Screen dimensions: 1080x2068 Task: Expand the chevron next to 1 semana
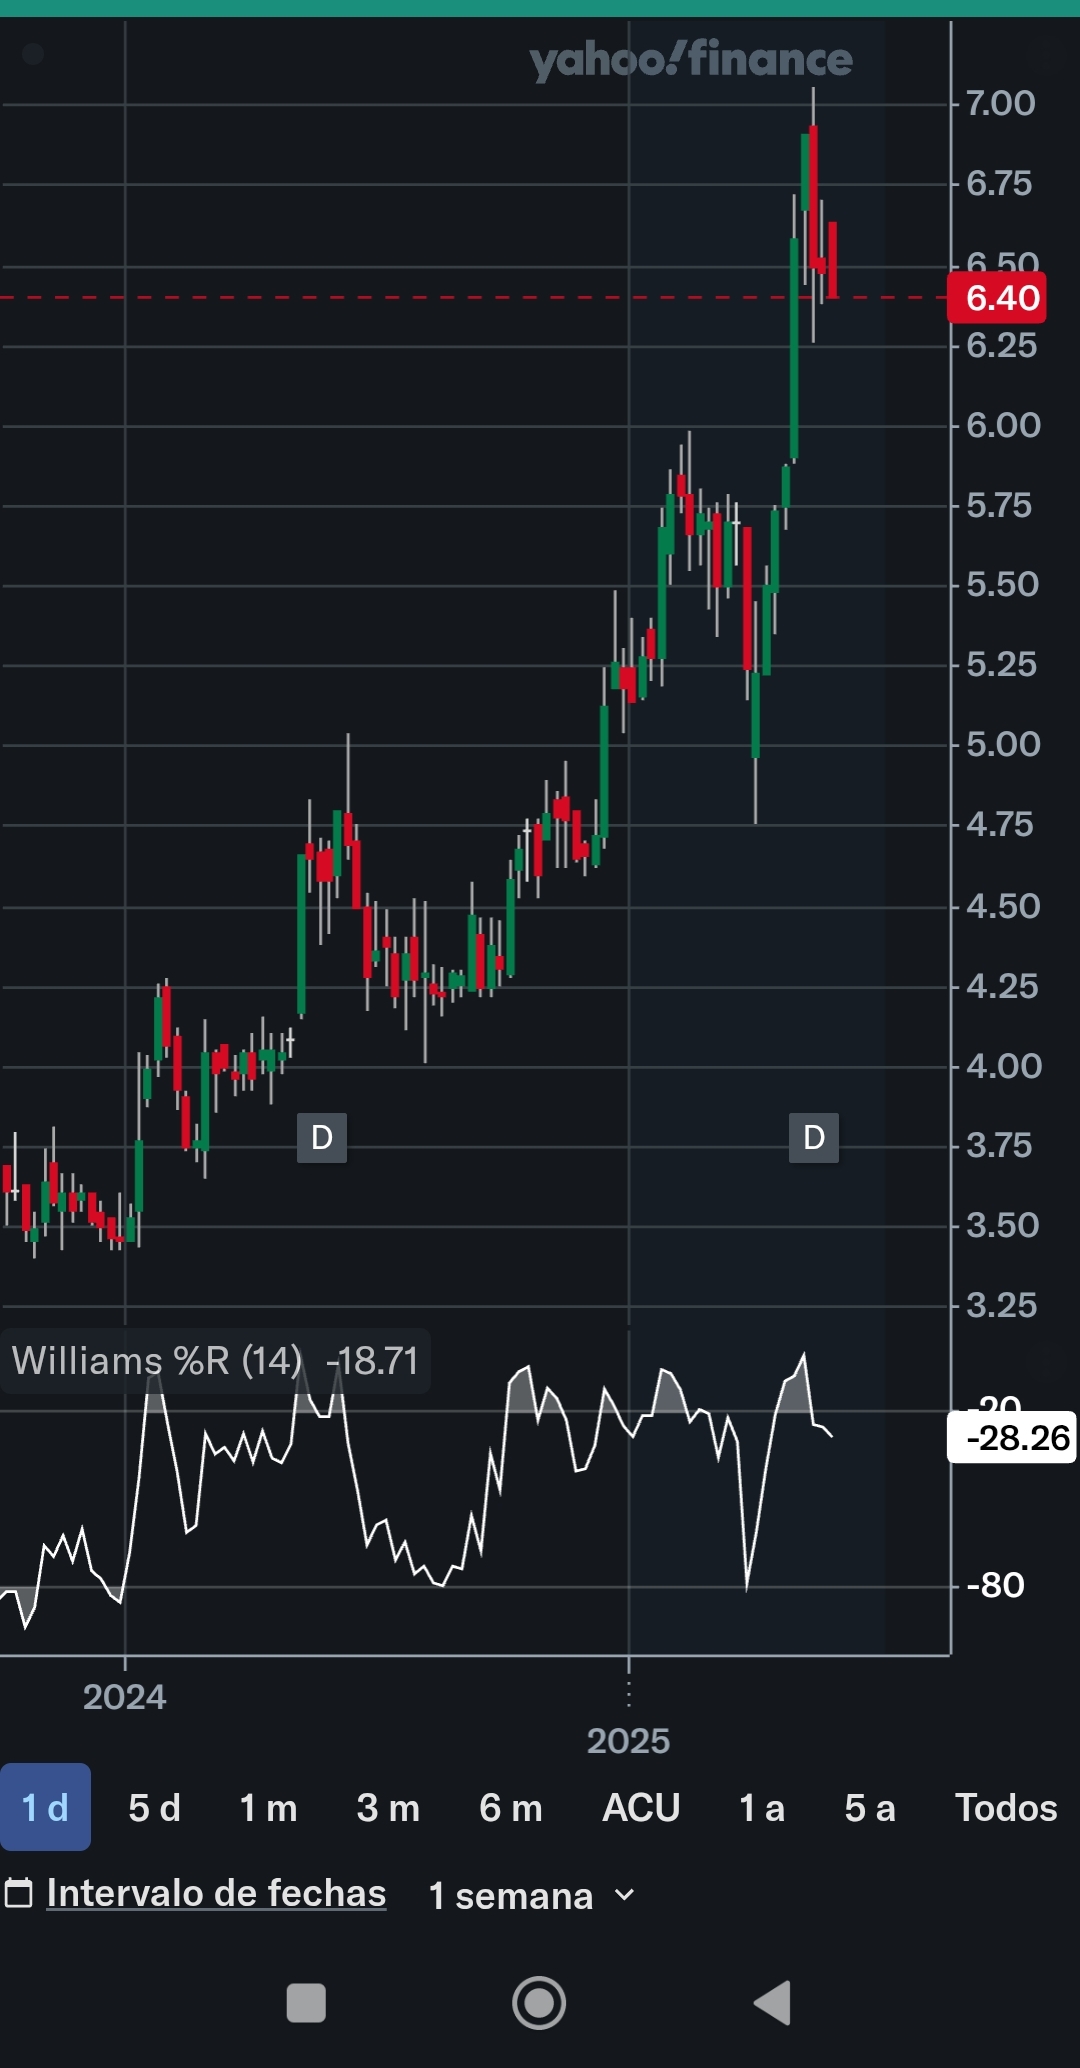(624, 1895)
